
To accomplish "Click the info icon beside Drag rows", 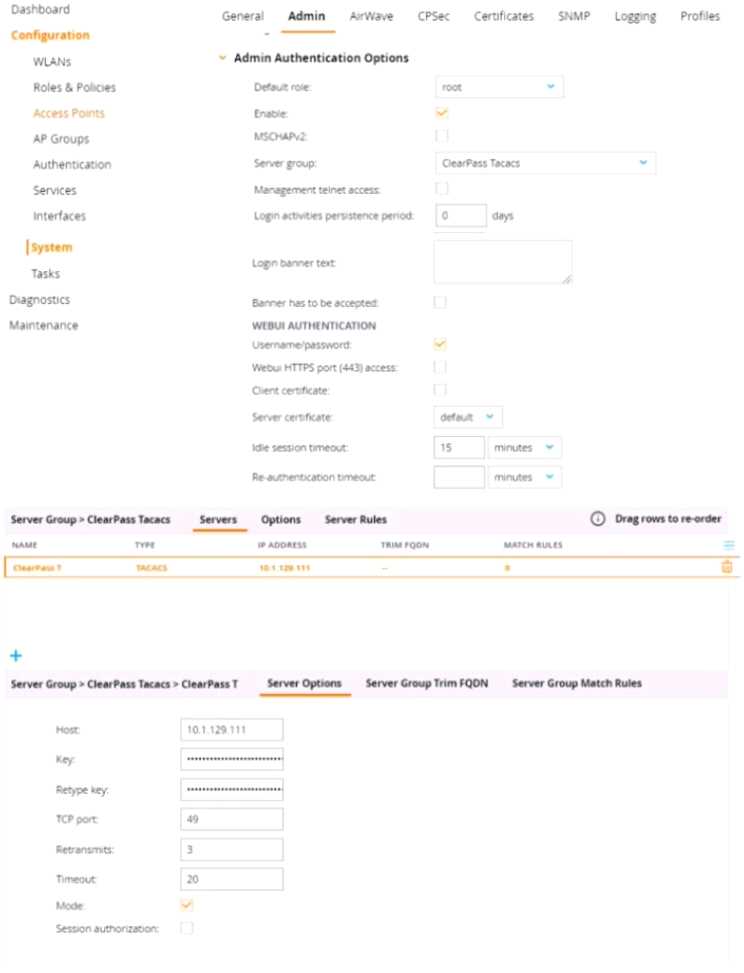I will [598, 519].
